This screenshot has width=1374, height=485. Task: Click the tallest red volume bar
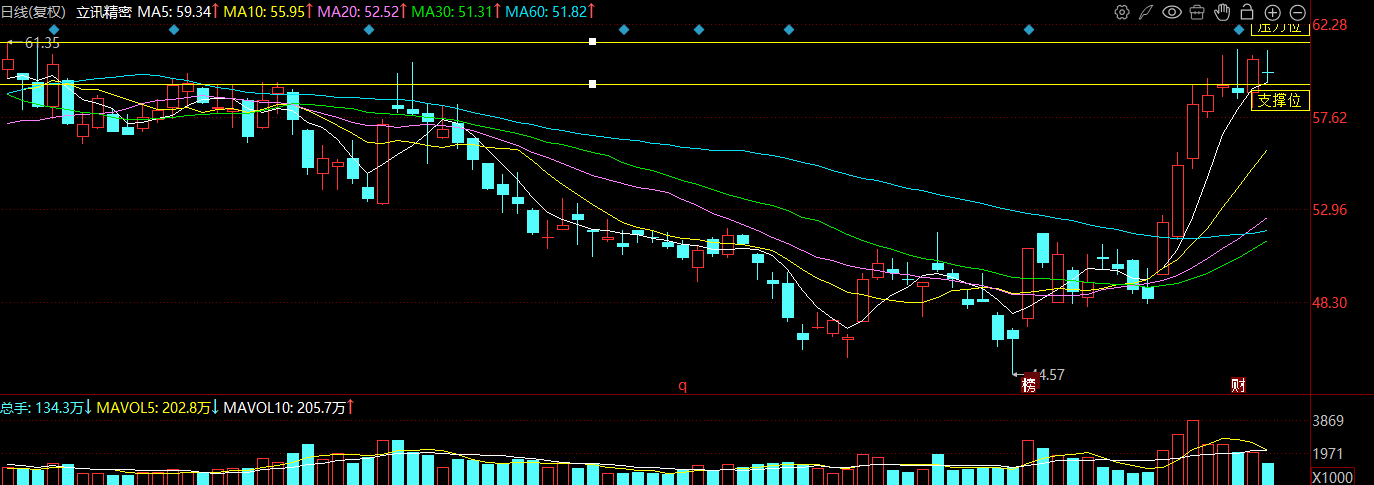coord(1192,452)
